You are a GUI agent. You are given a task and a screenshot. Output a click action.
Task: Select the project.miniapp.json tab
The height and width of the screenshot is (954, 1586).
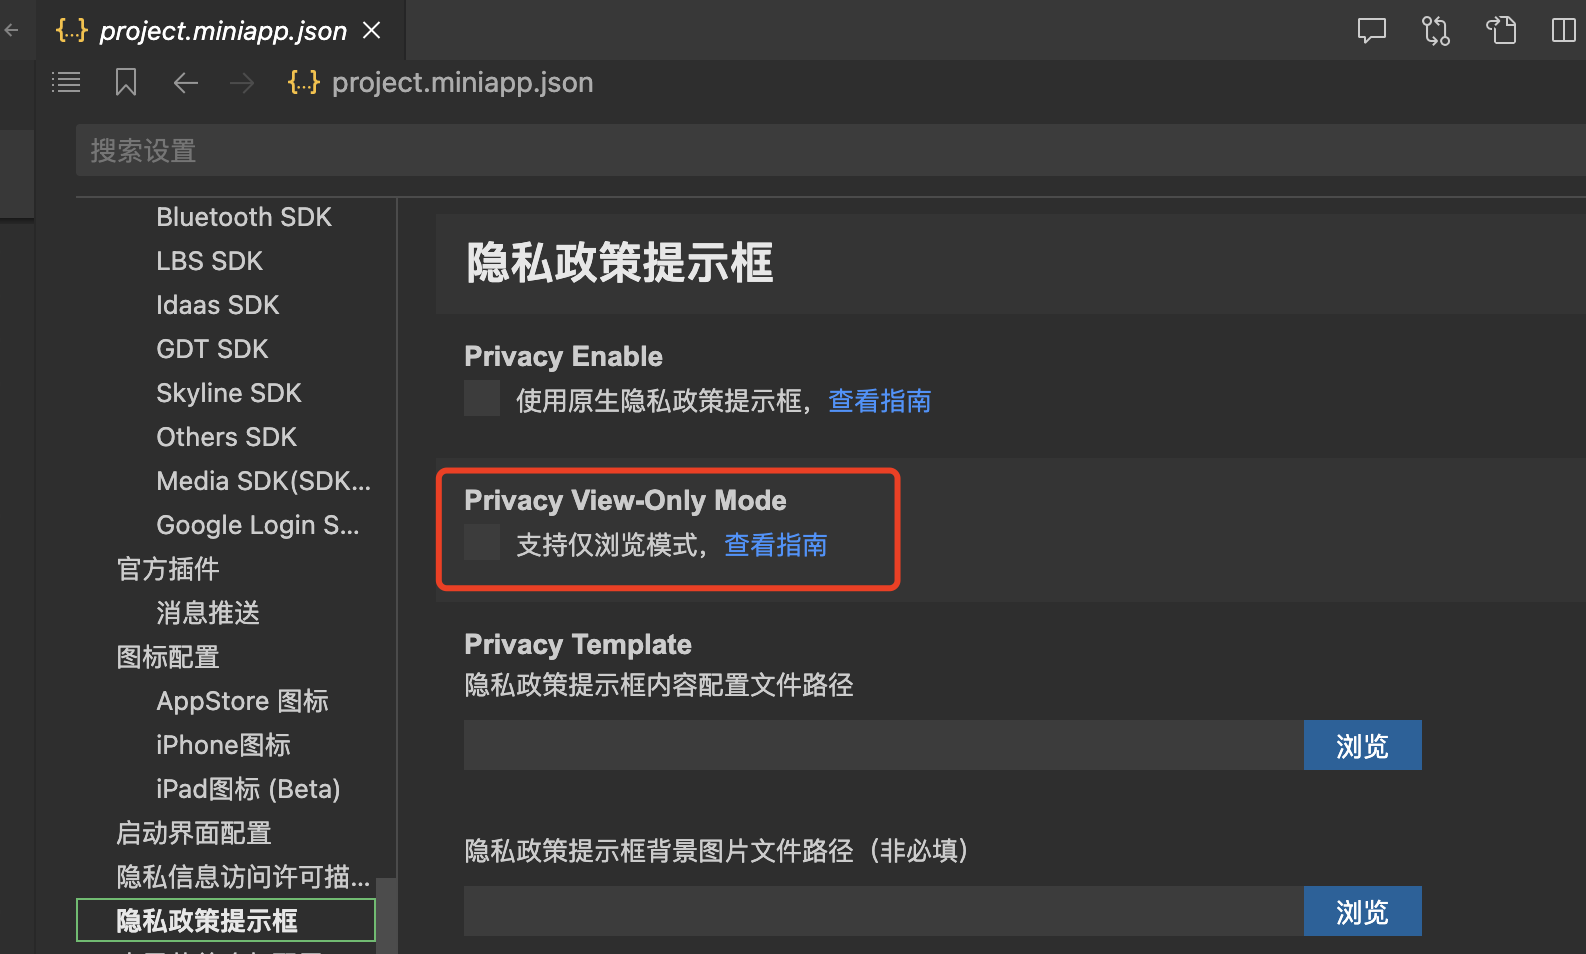click(x=222, y=31)
